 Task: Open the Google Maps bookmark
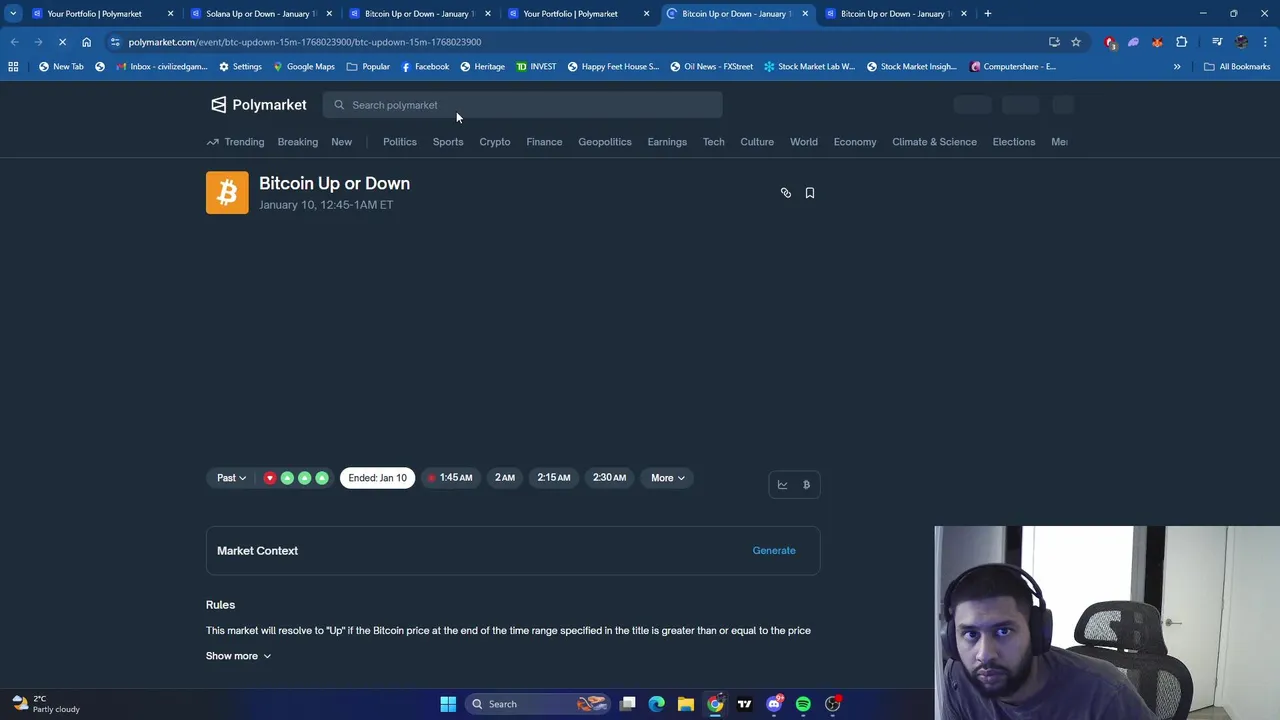(x=304, y=67)
